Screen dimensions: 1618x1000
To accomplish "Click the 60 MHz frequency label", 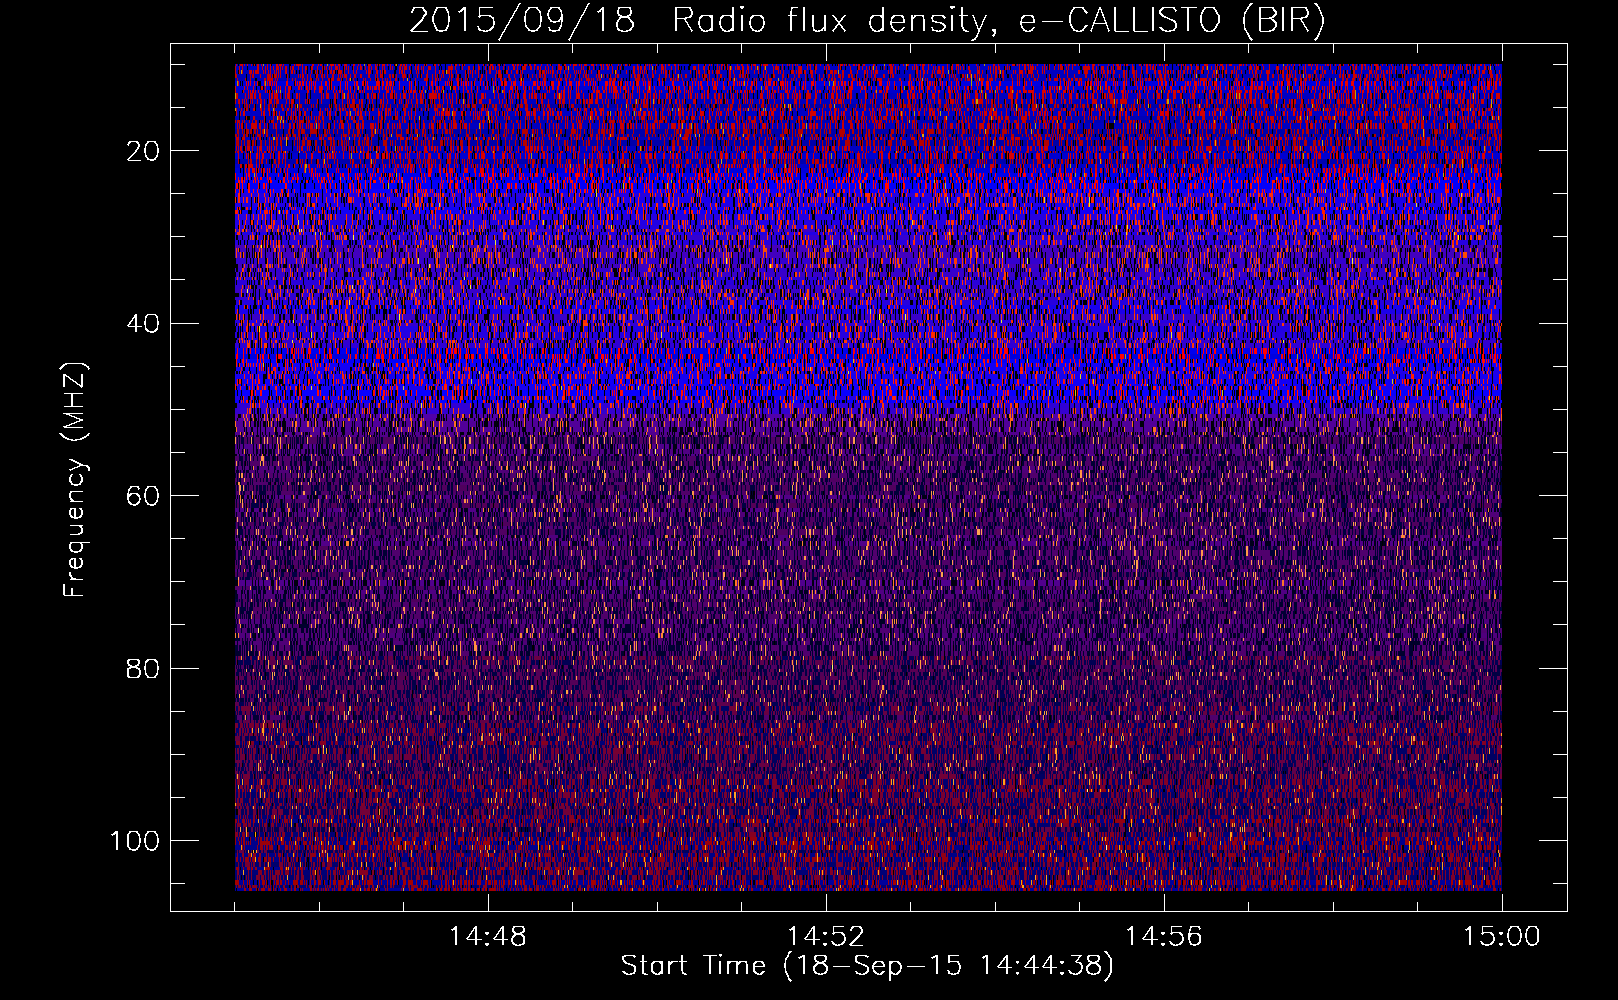I will (x=143, y=496).
